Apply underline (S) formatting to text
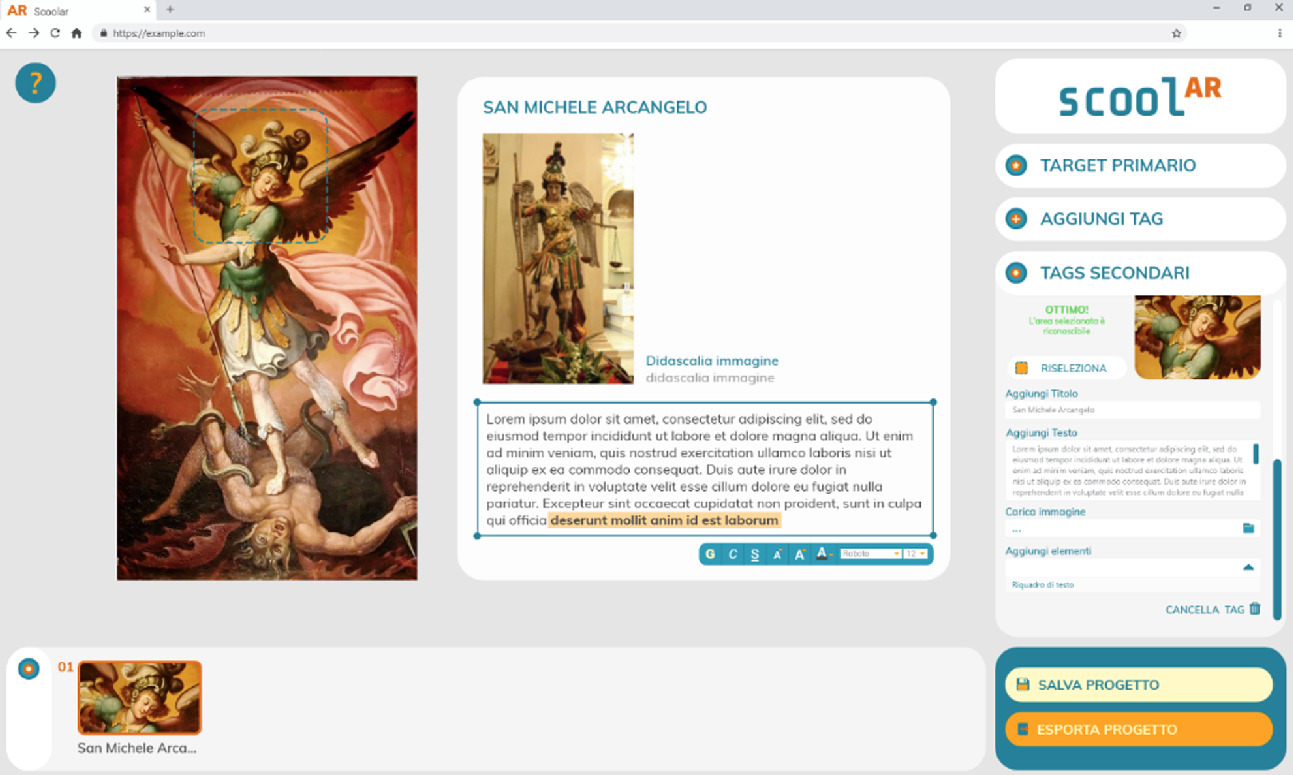1293x775 pixels. (x=755, y=554)
